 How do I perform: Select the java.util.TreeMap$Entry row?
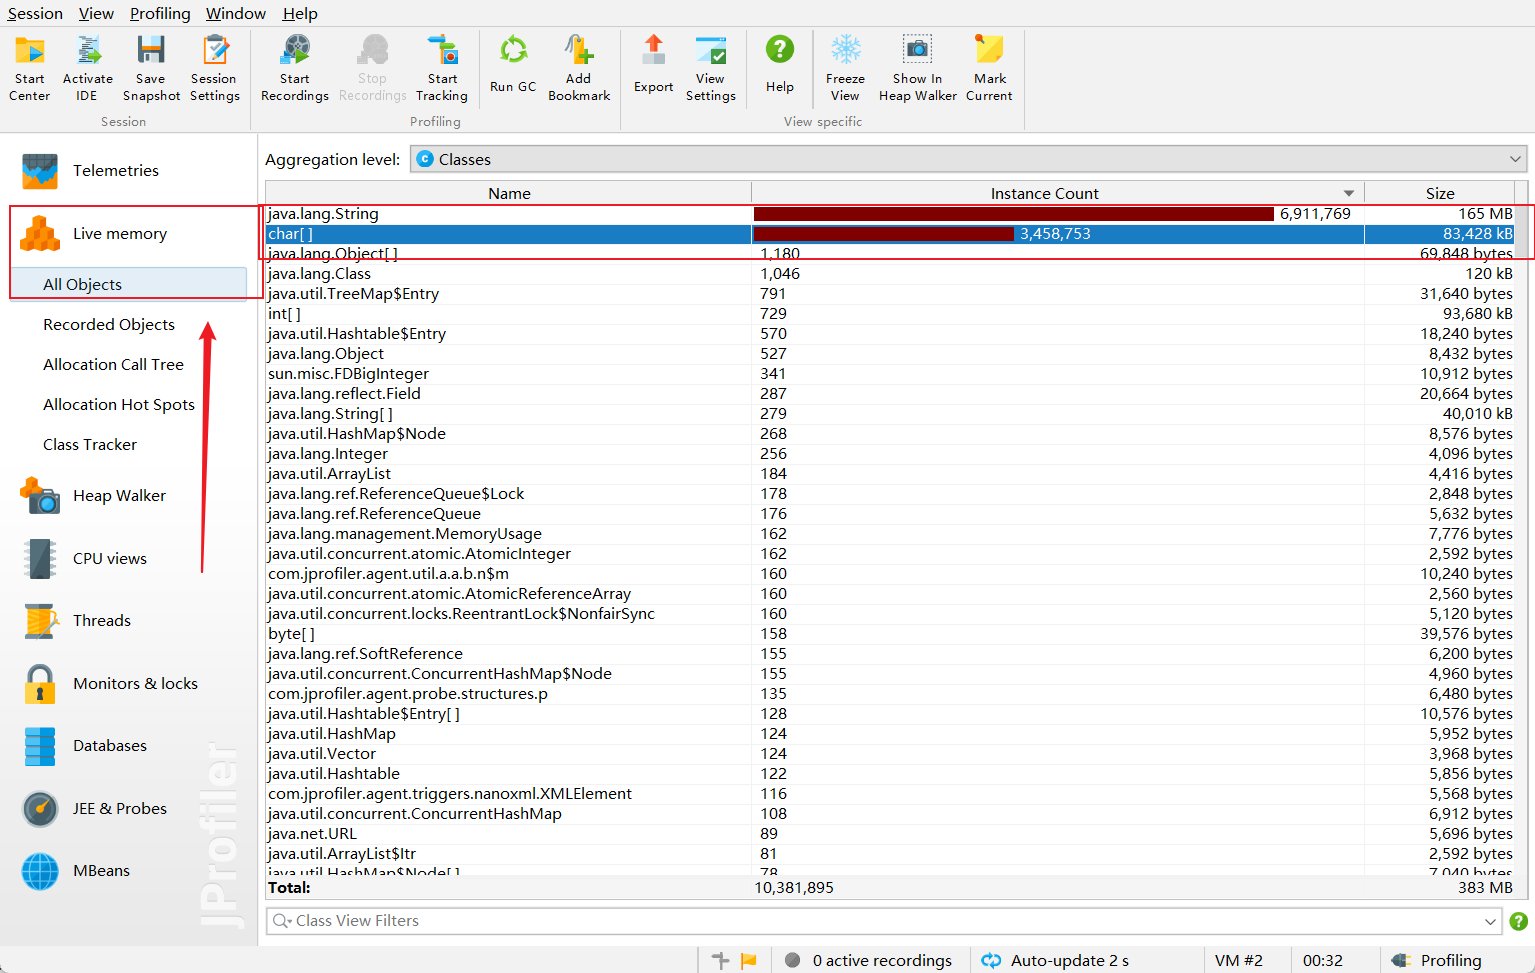point(890,294)
